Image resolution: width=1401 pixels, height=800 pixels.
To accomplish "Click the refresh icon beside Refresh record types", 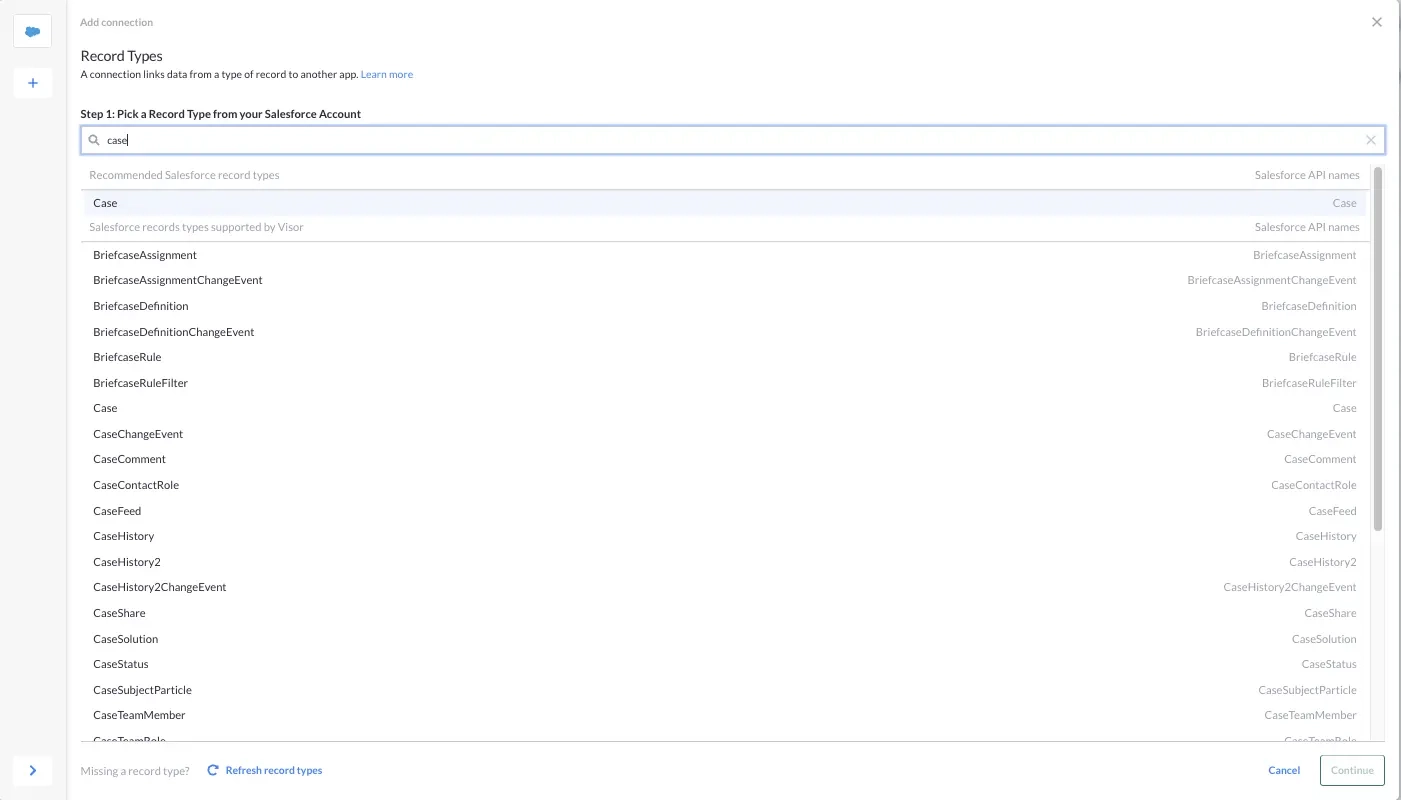I will pyautogui.click(x=213, y=770).
